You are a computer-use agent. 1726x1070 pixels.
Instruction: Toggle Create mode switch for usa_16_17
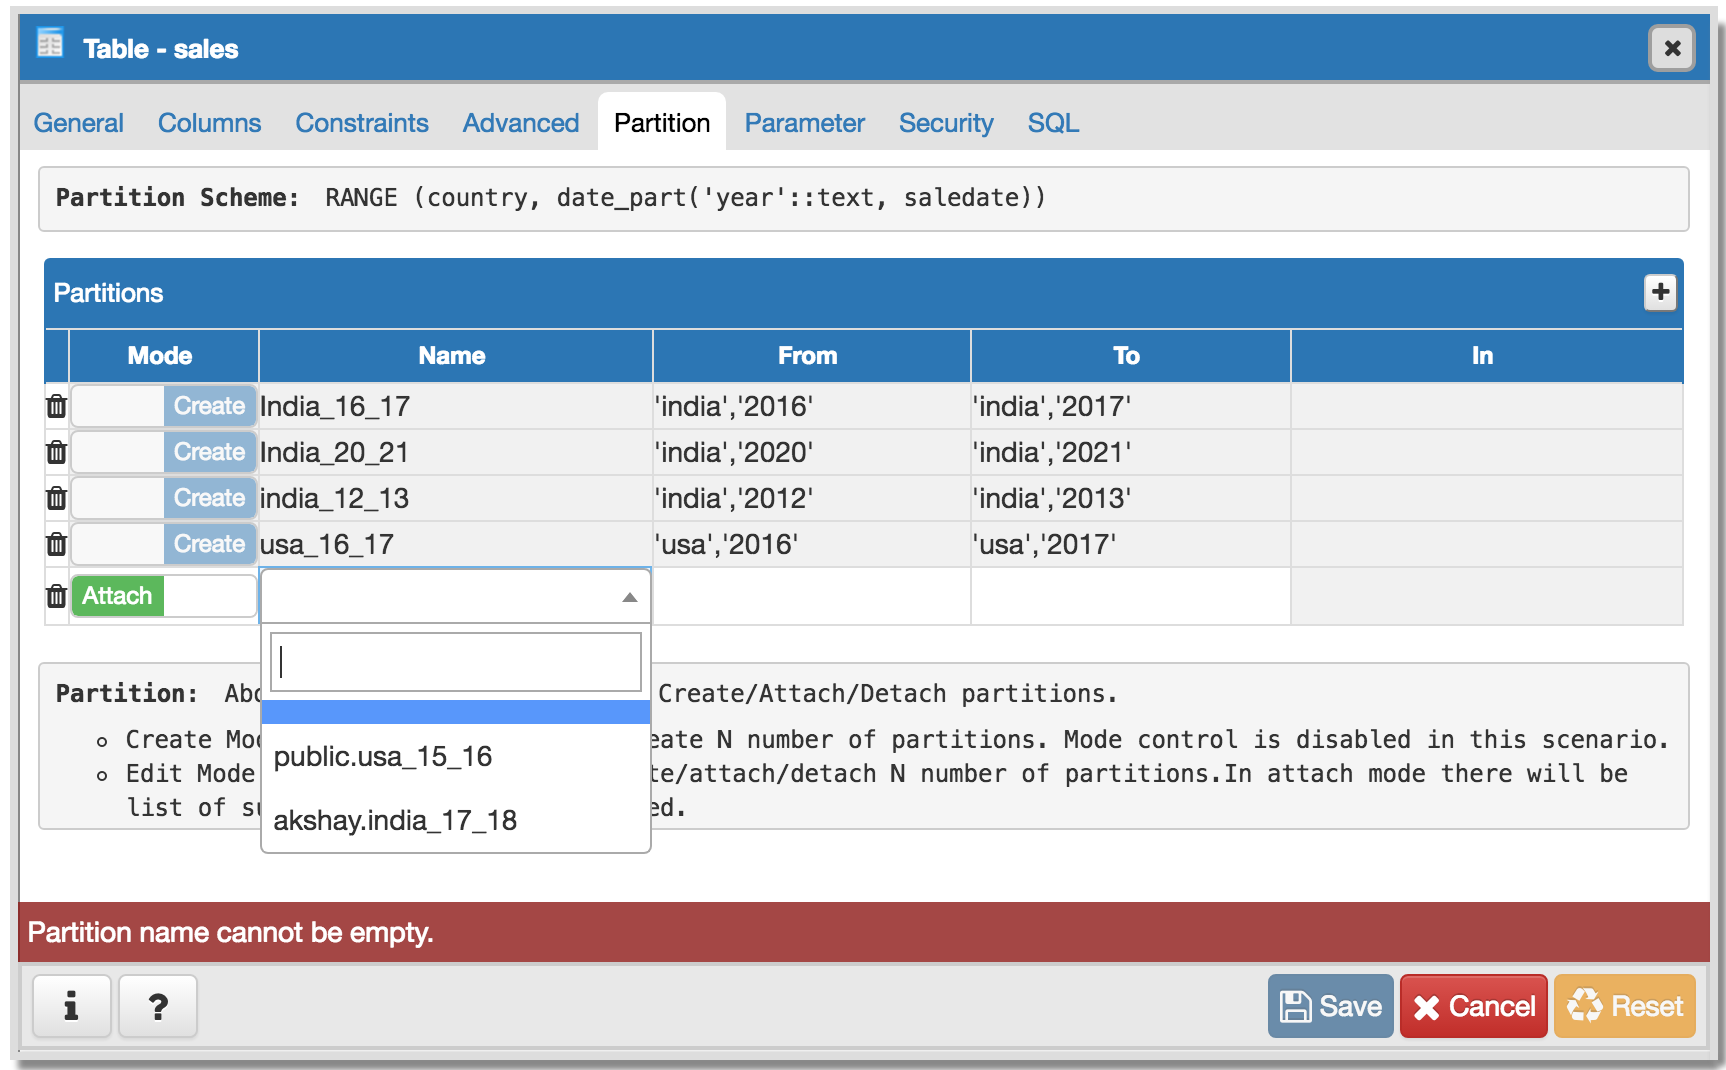click(164, 544)
